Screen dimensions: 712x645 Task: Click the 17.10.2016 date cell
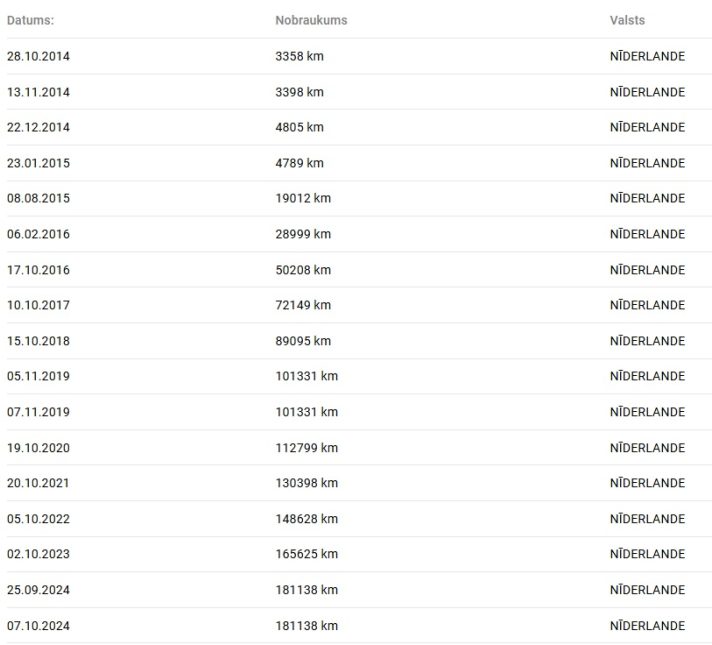(38, 270)
